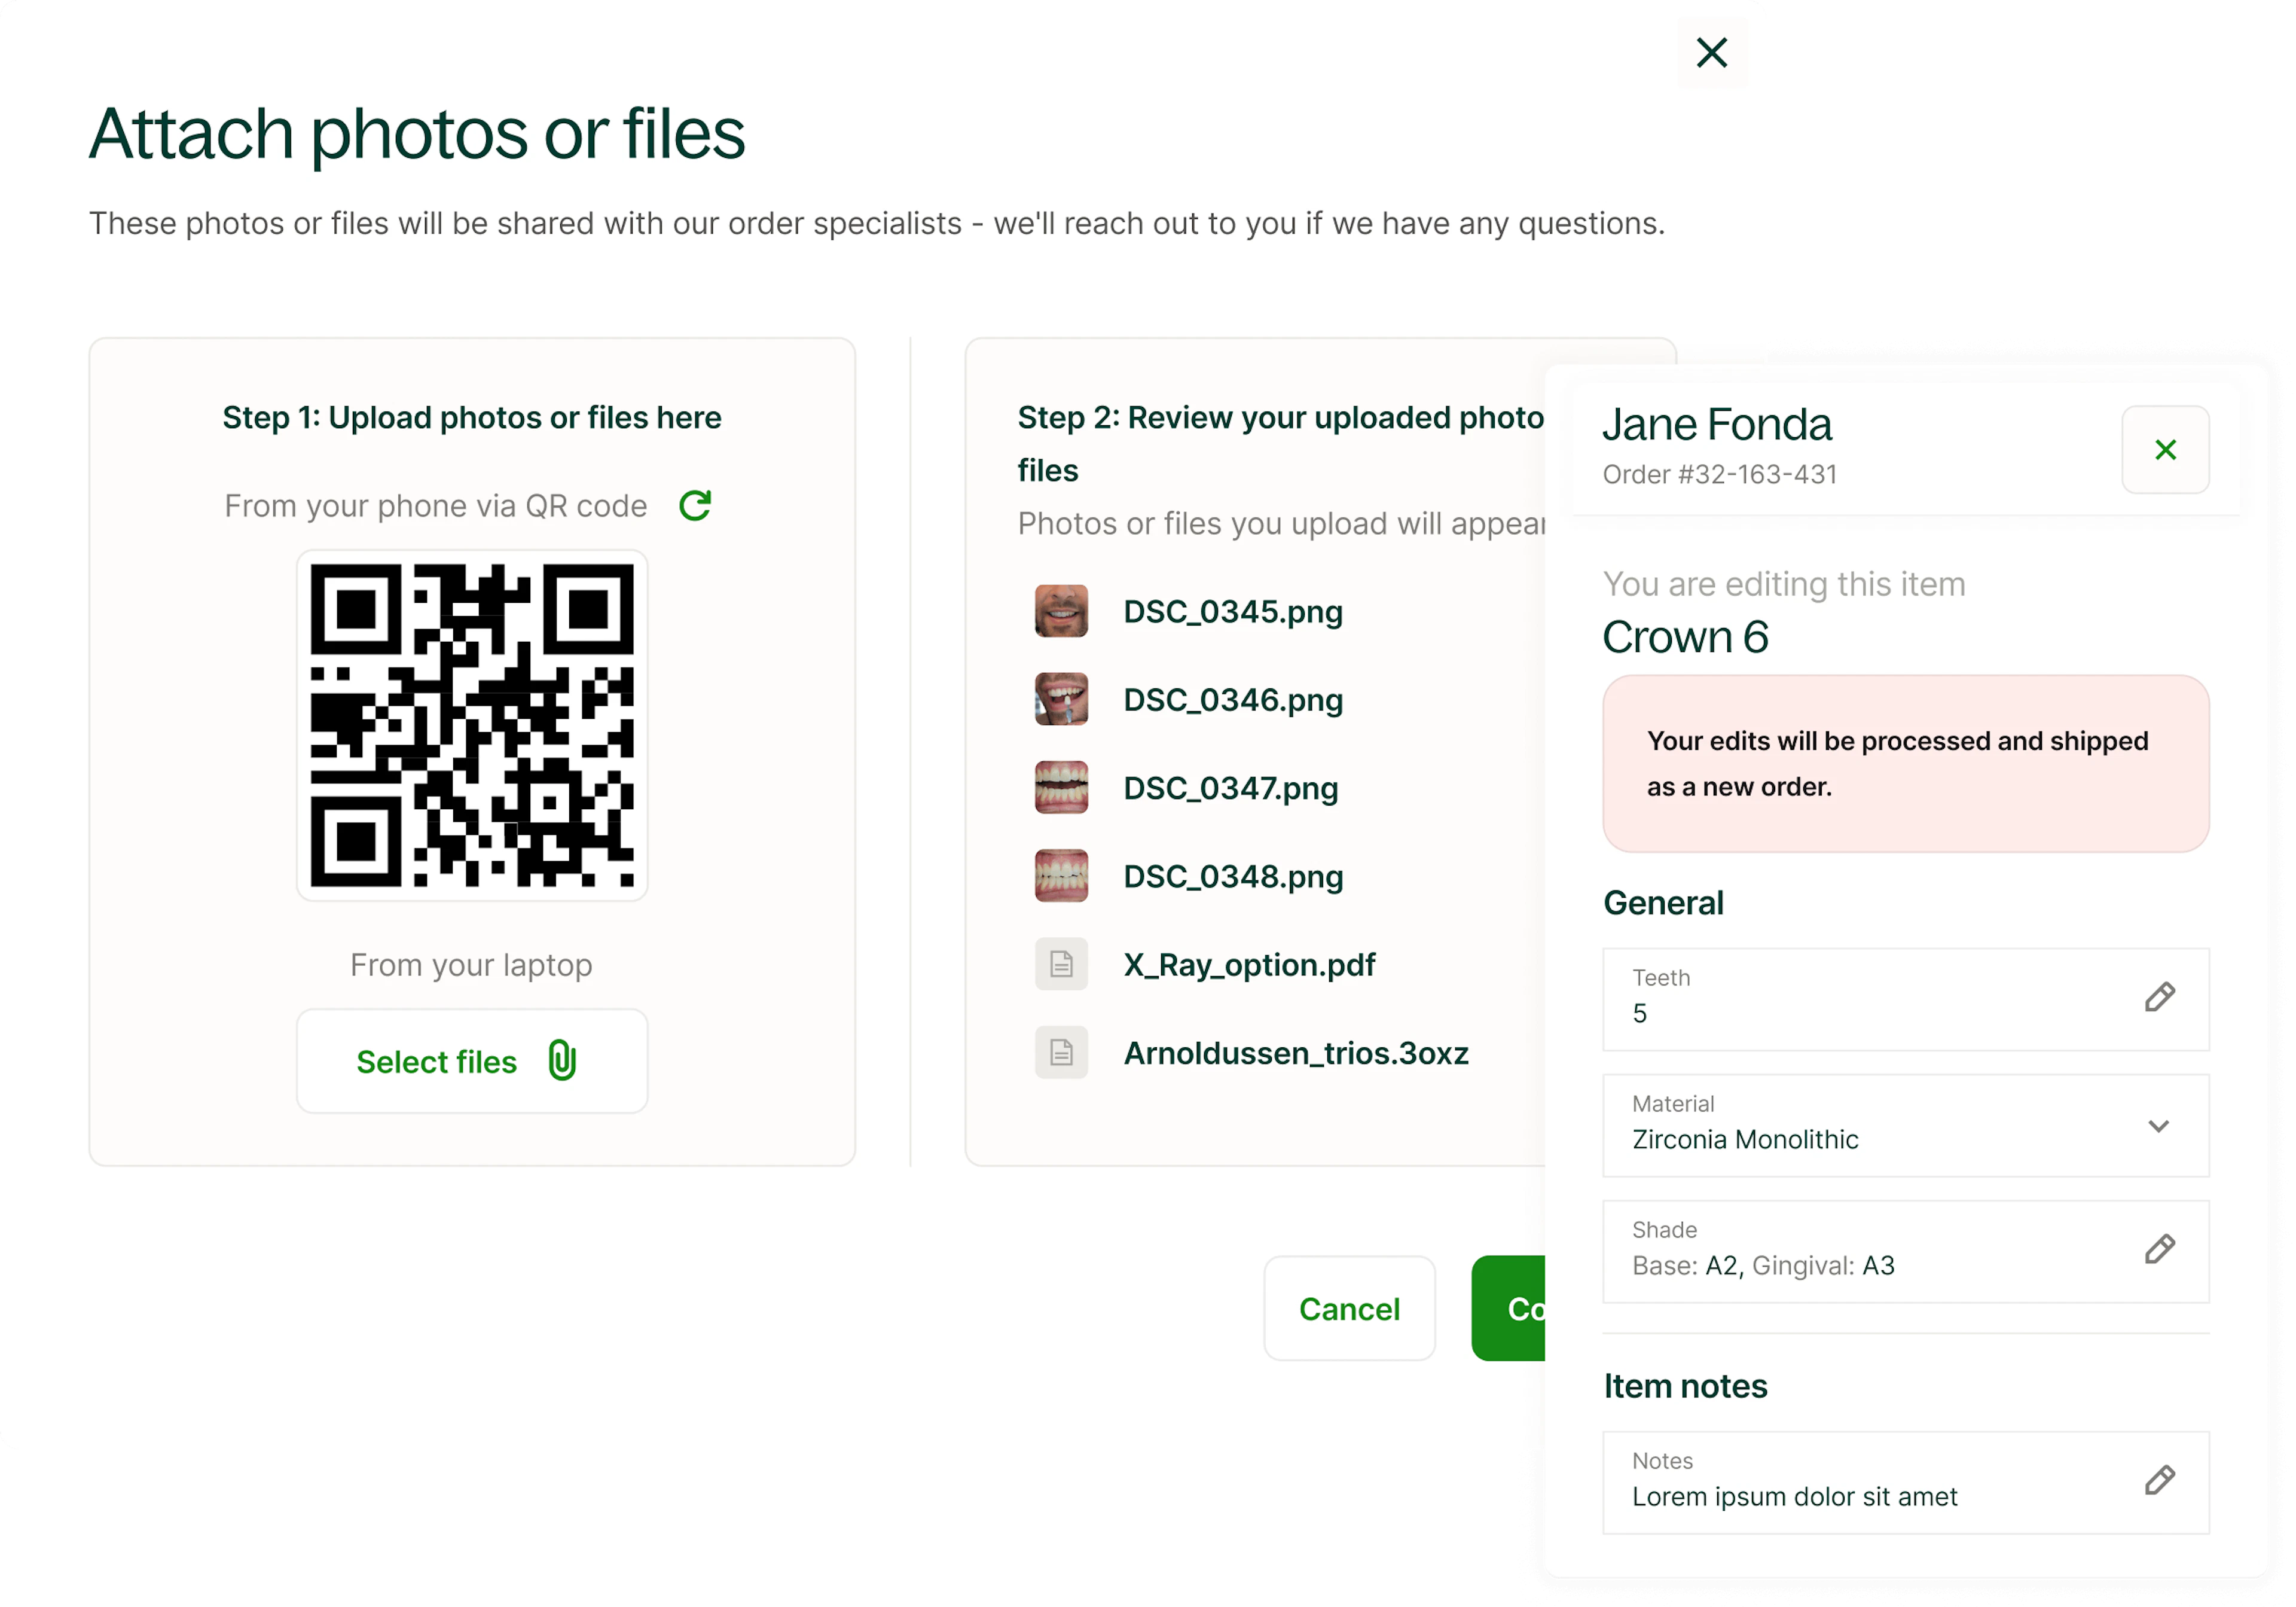The width and height of the screenshot is (2296, 1607).
Task: Click the QR code image
Action: tap(472, 725)
